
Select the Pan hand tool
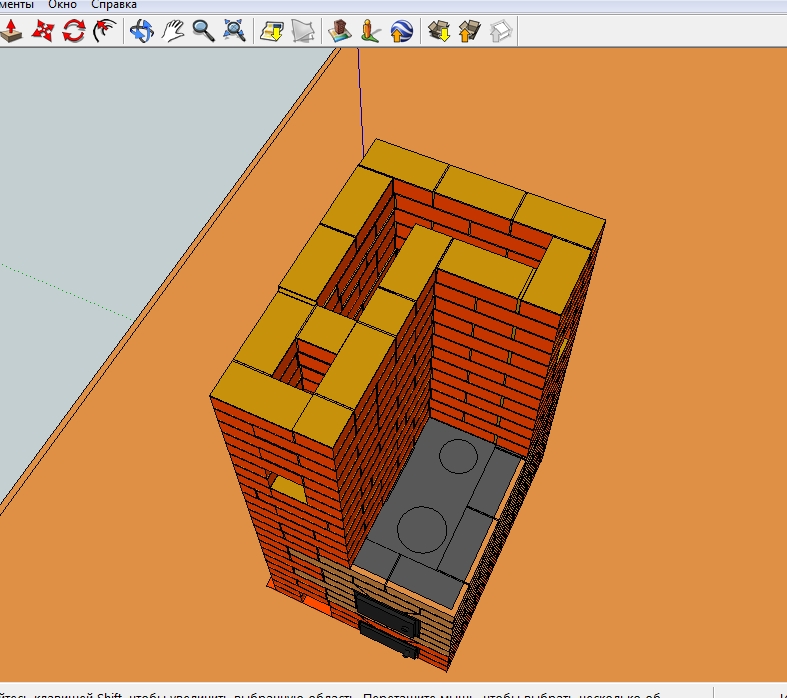pos(173,31)
